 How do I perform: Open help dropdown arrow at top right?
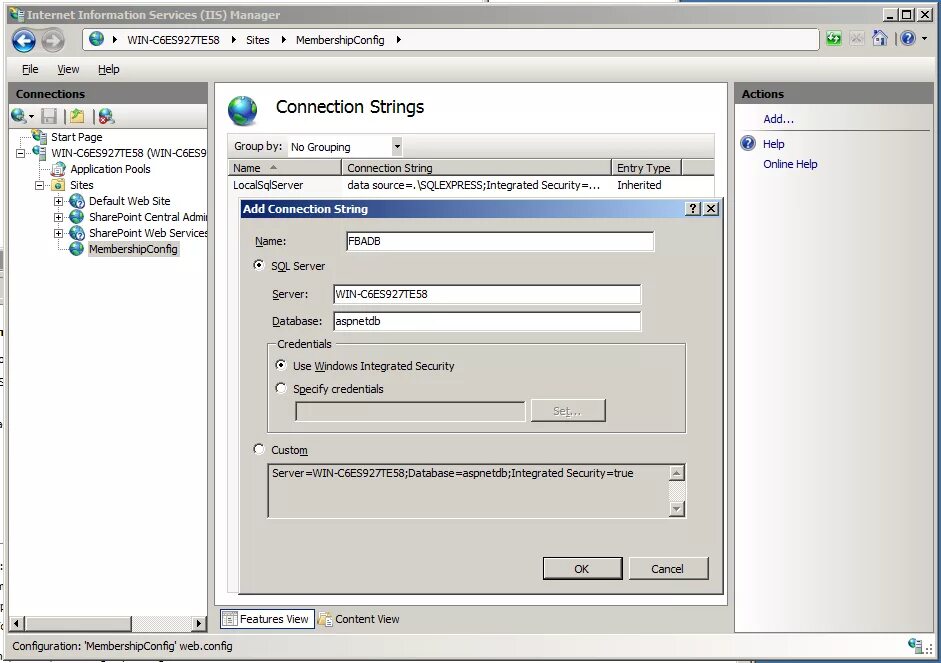[x=925, y=39]
